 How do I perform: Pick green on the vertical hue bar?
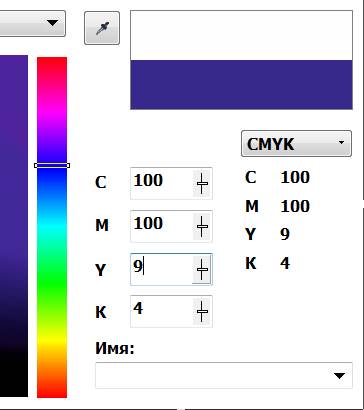[x=52, y=283]
